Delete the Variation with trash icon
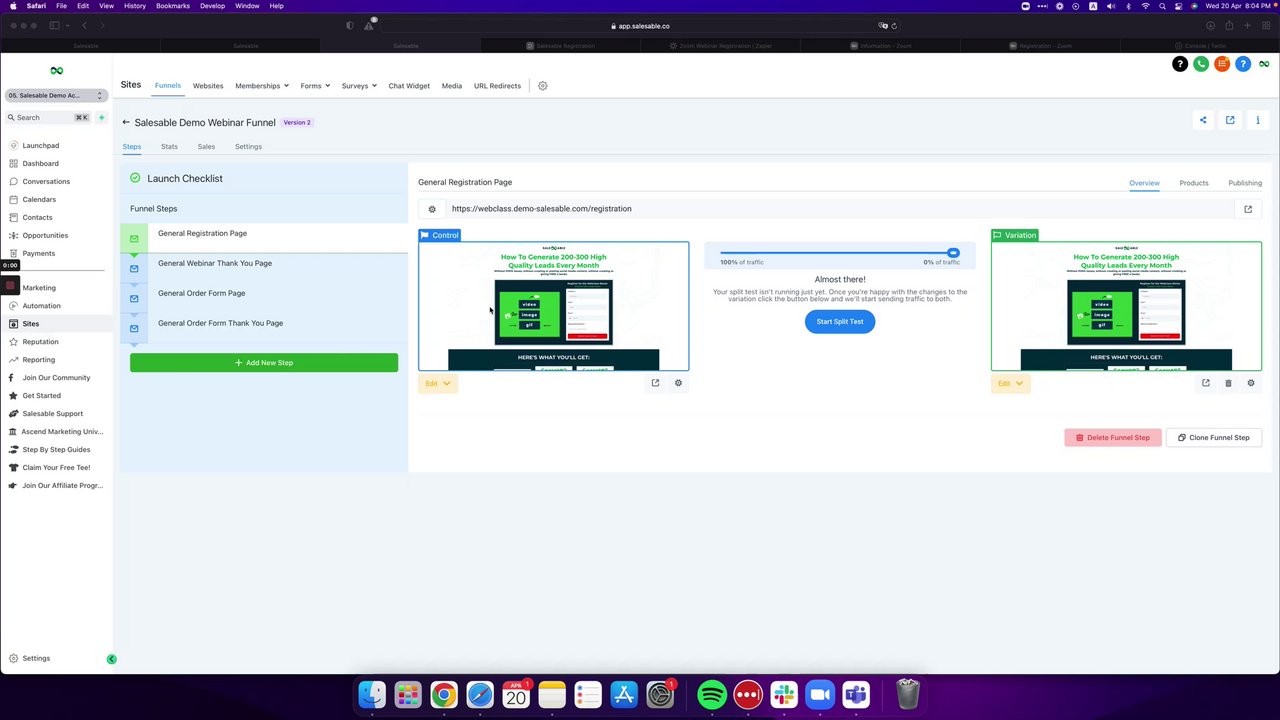This screenshot has width=1280, height=720. [1228, 383]
